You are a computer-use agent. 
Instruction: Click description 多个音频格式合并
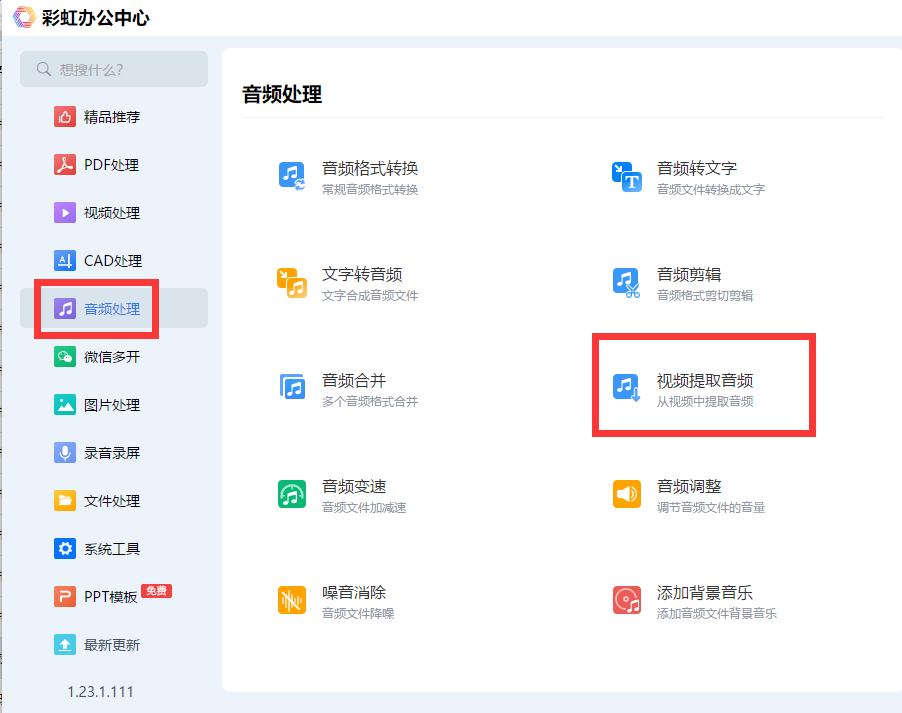[x=370, y=401]
